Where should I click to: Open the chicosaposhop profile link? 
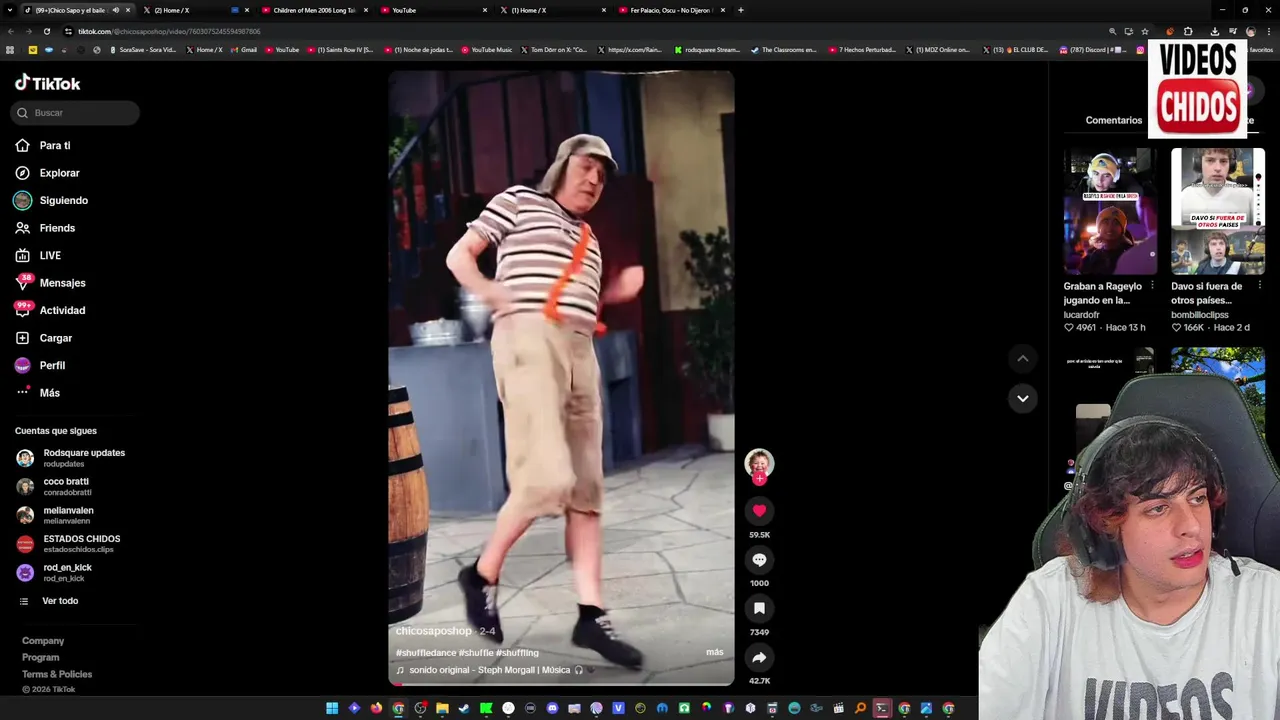(433, 631)
